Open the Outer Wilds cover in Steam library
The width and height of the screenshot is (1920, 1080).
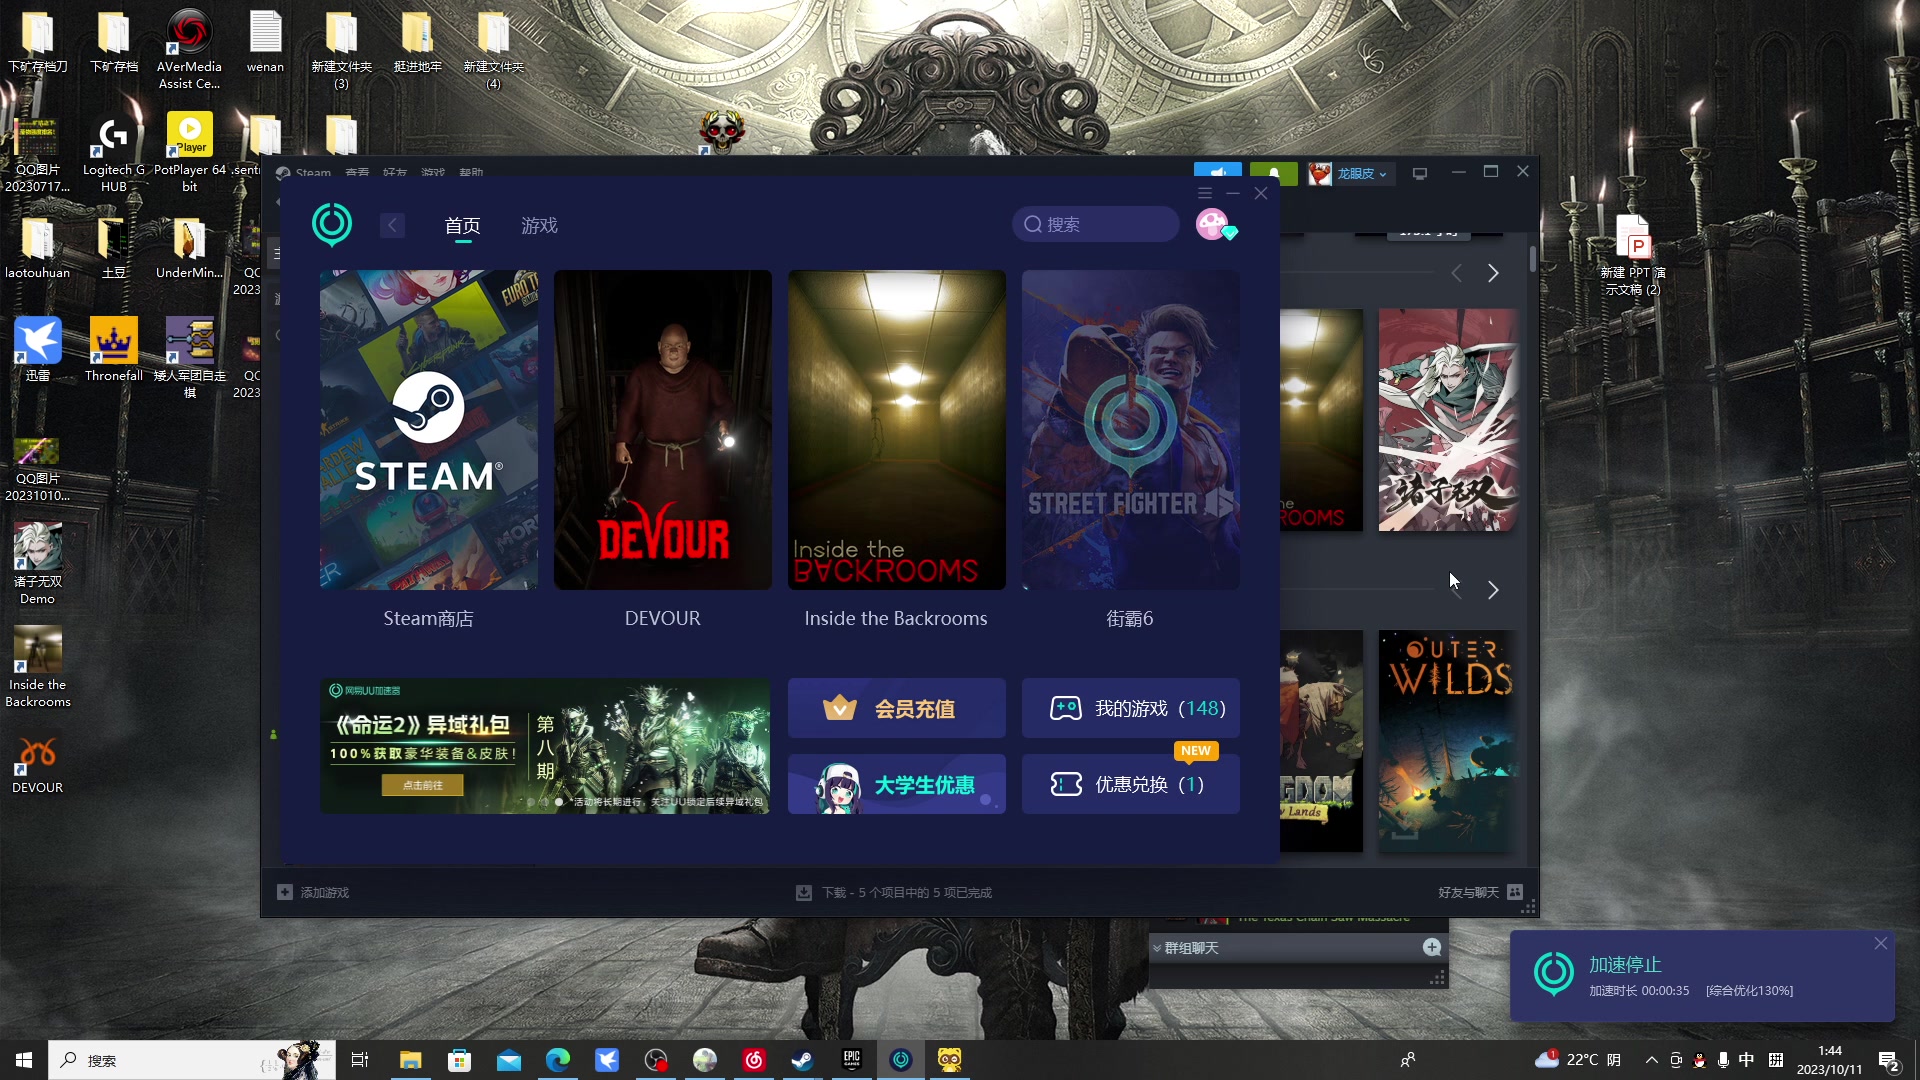point(1448,741)
